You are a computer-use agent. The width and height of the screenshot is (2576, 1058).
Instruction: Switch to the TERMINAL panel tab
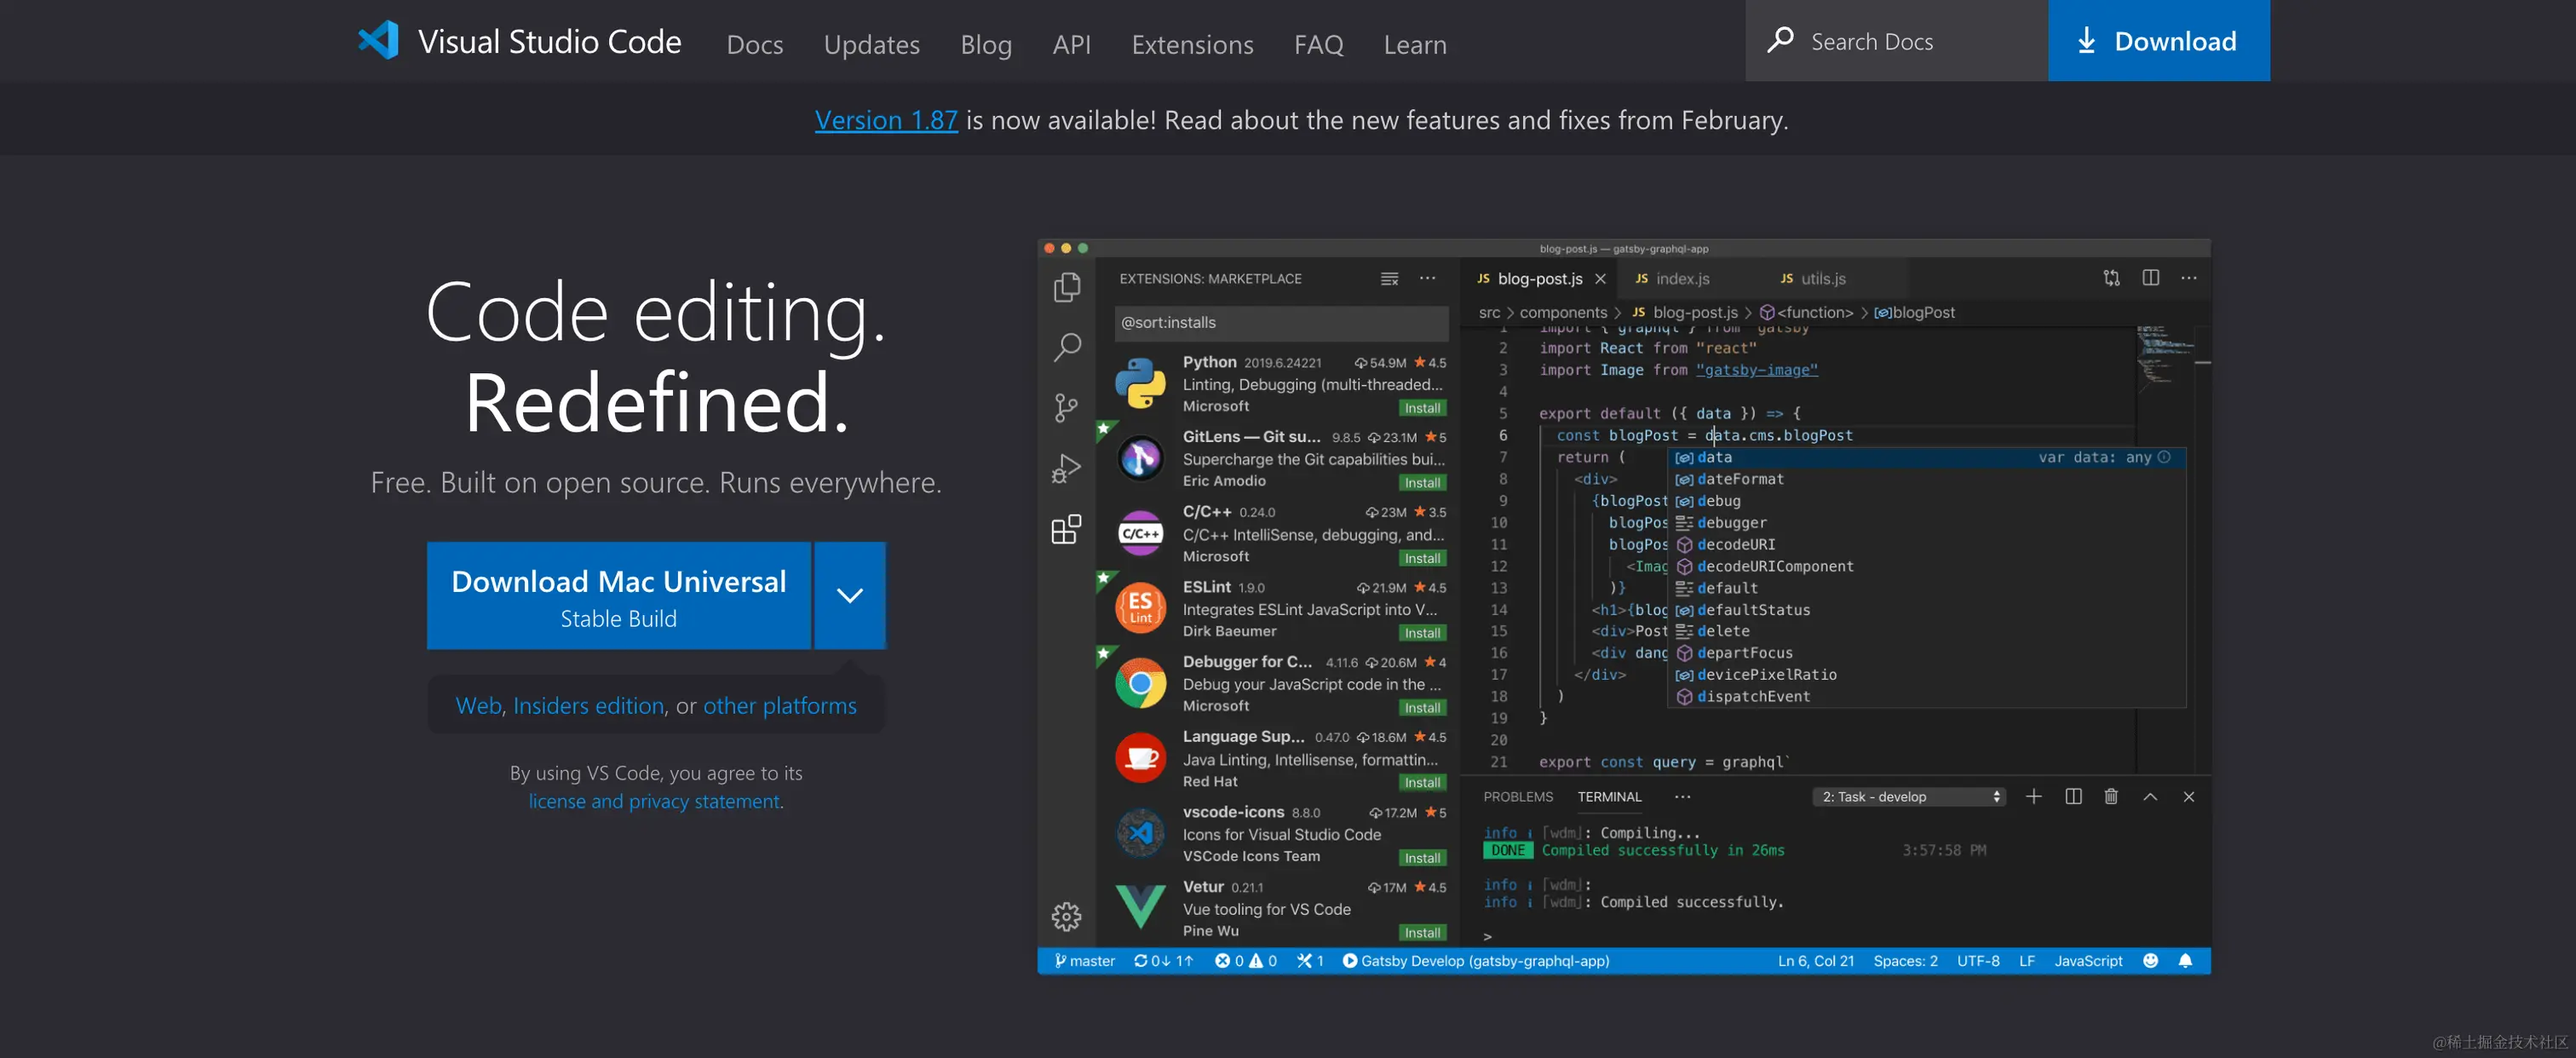point(1609,797)
